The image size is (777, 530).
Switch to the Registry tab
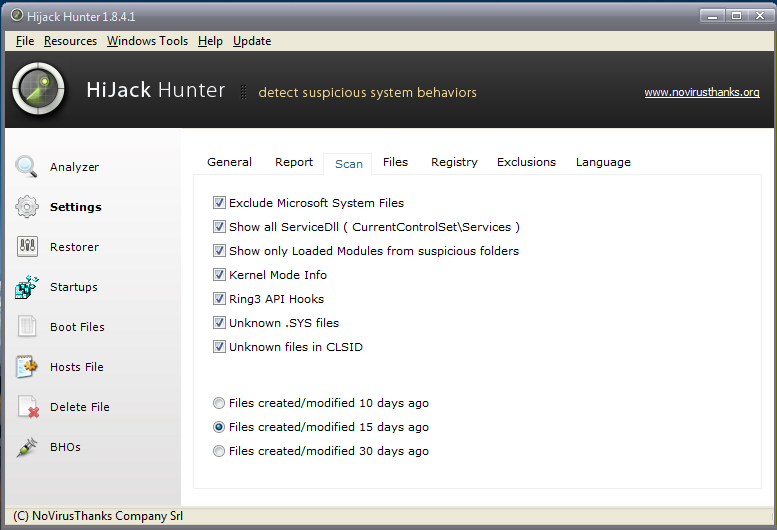(x=454, y=162)
